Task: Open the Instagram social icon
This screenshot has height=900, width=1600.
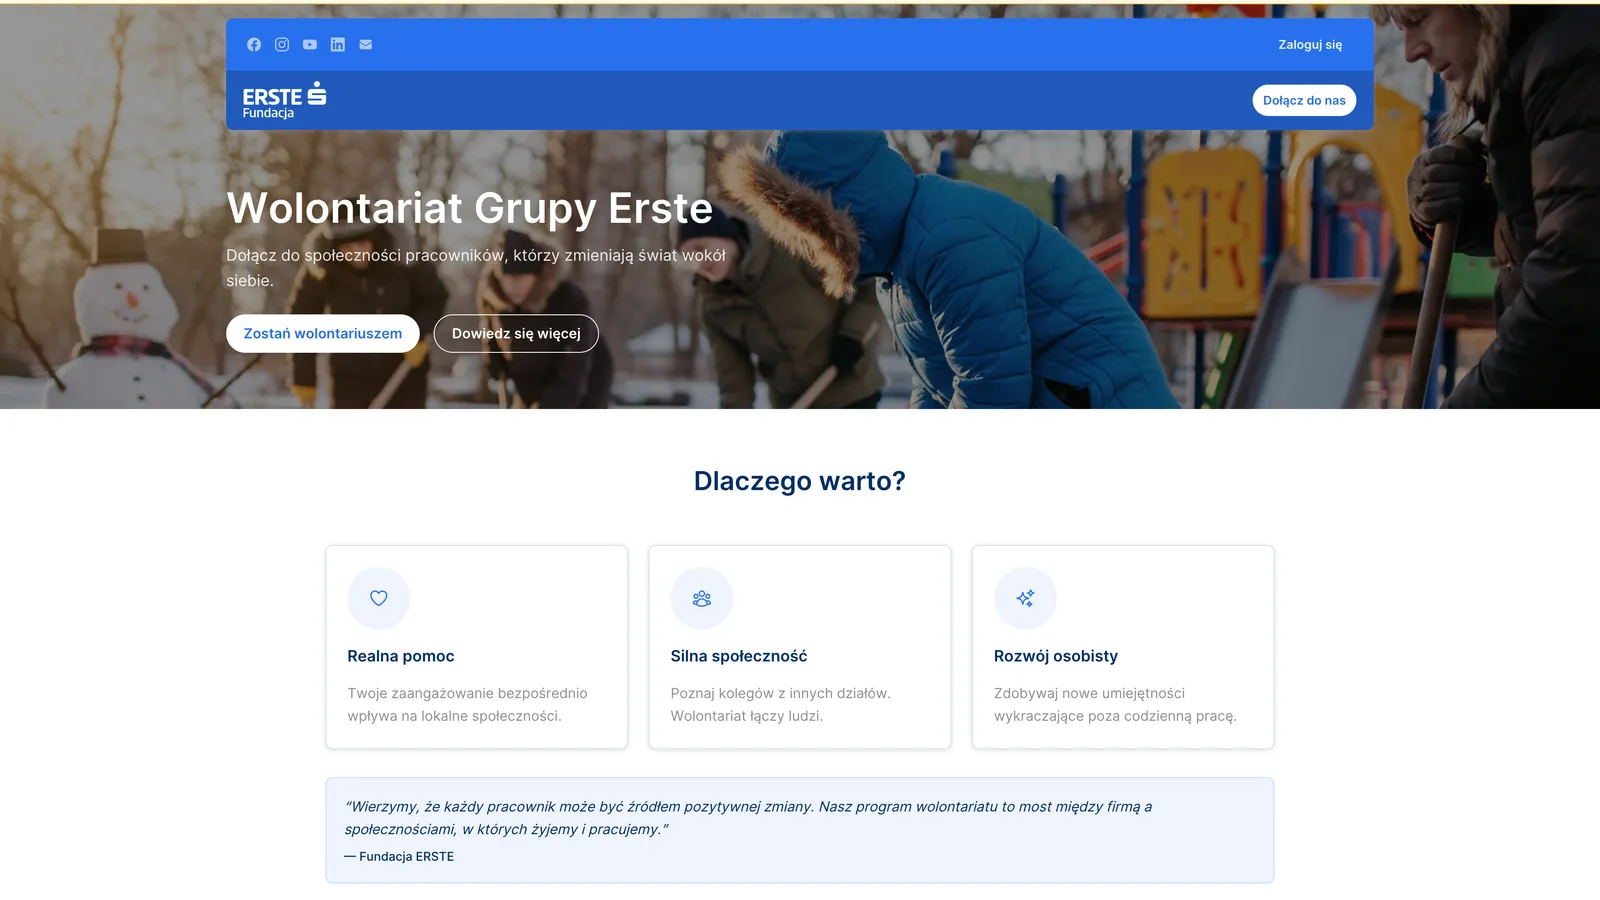Action: click(282, 45)
